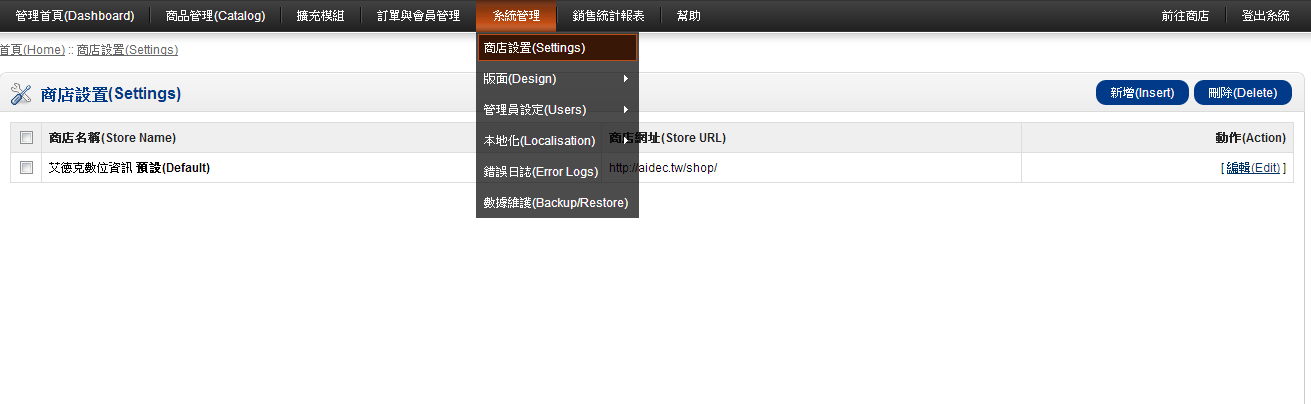Select 商店設置(Settings) from the dropdown menu
The image size is (1311, 404).
(557, 48)
